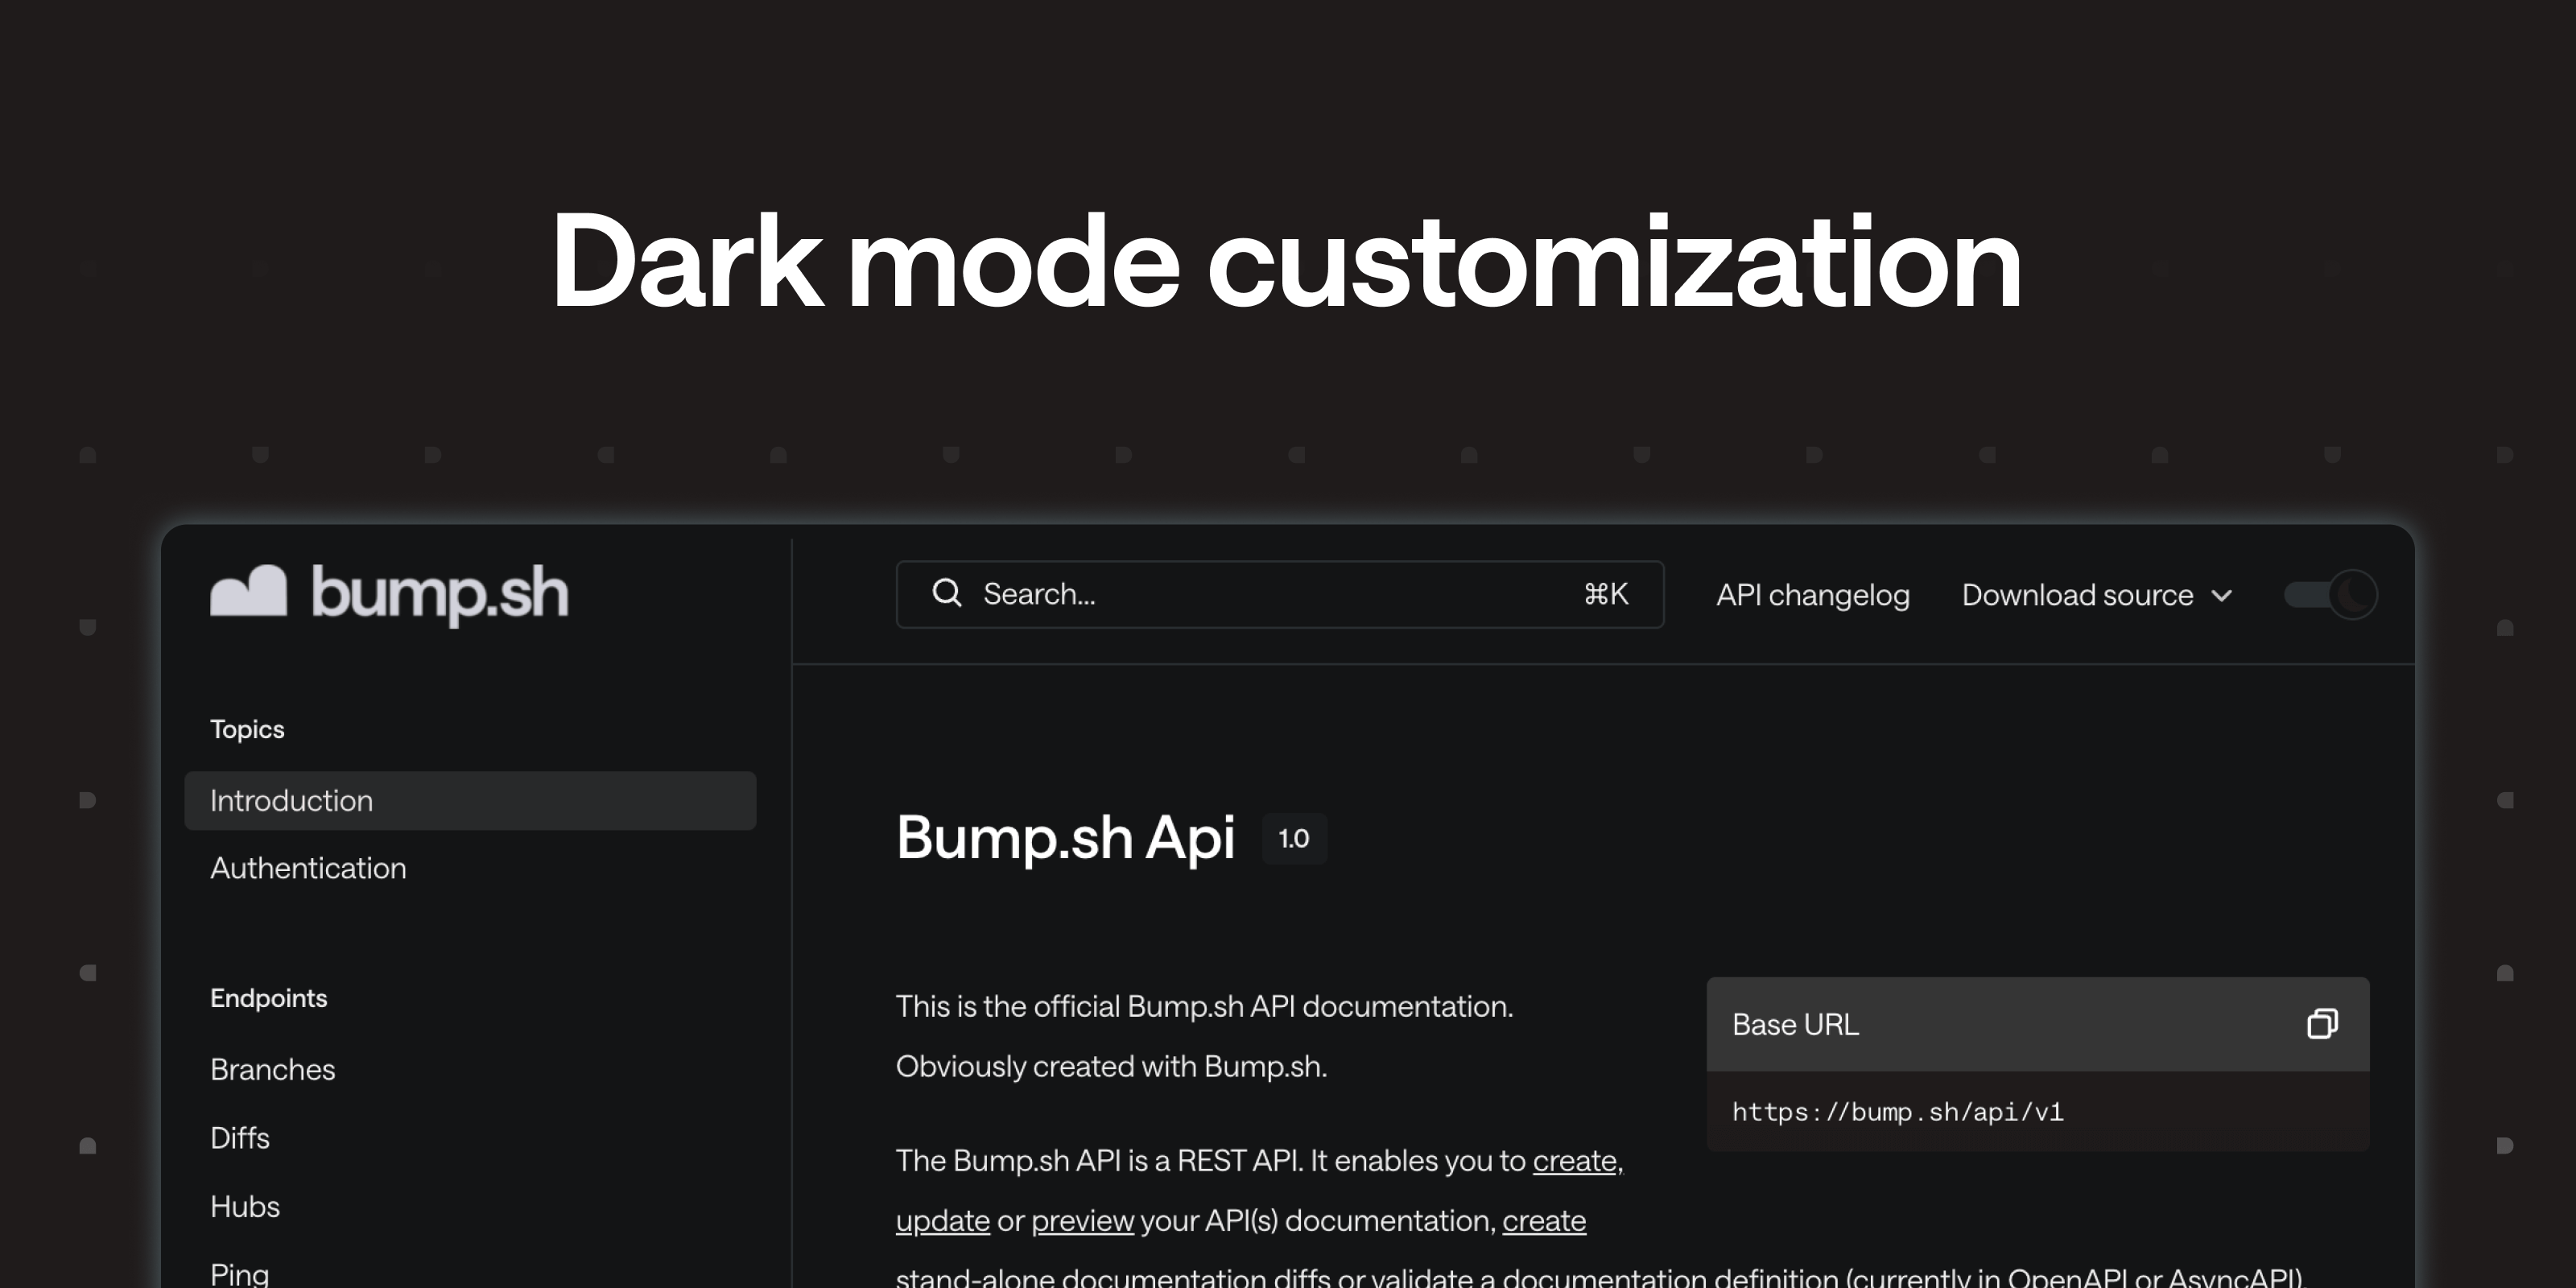Click the create link in the description
This screenshot has width=2576, height=1288.
[1575, 1161]
